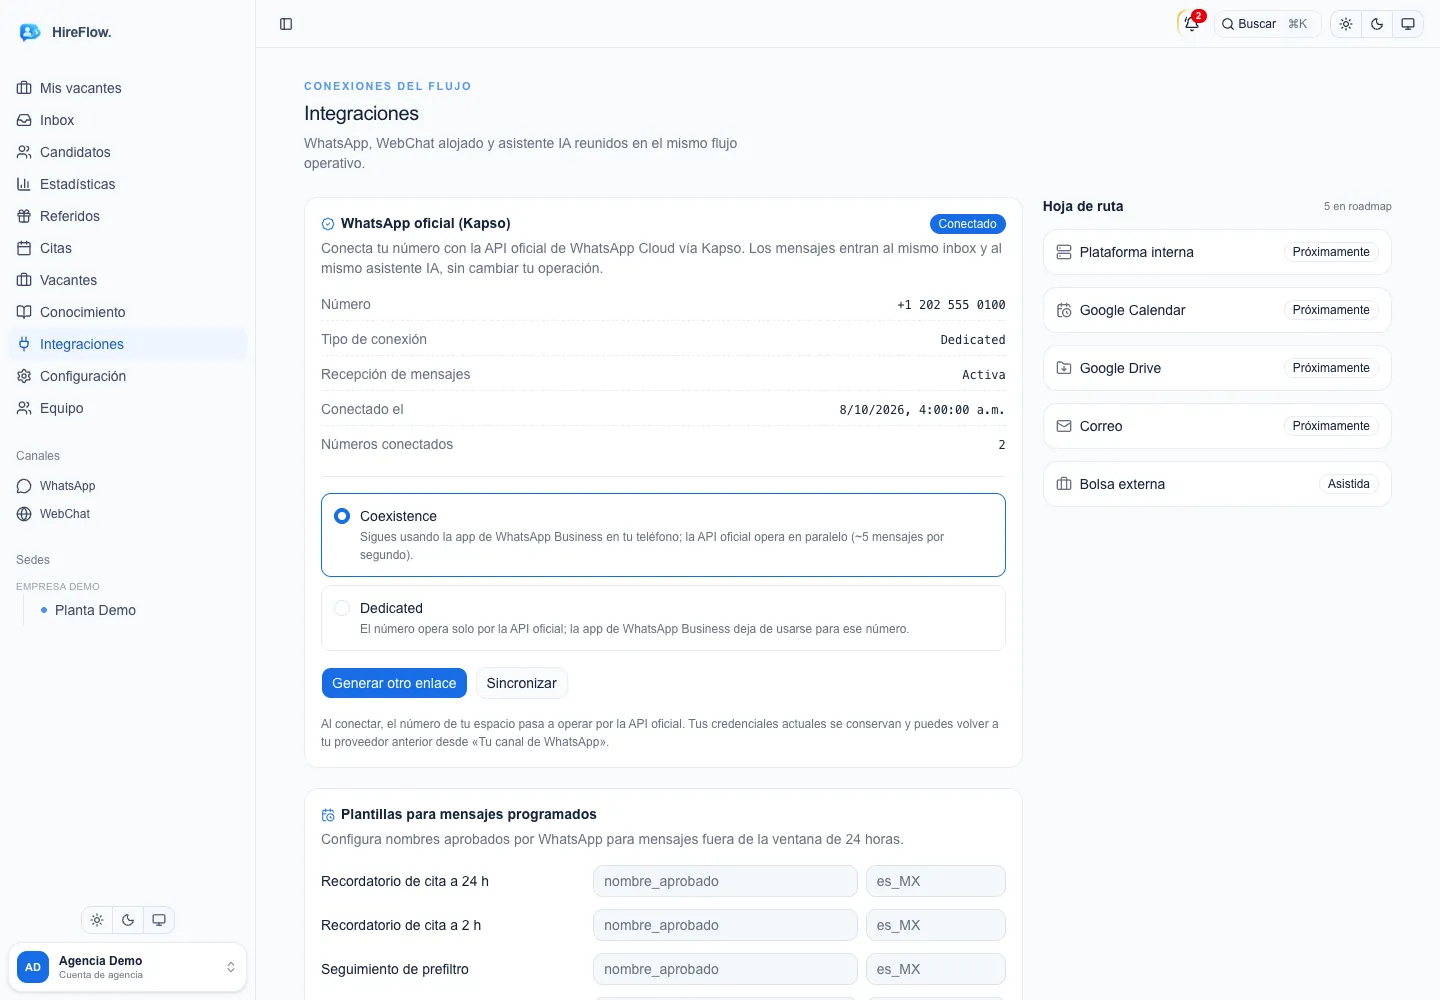Select the Dedicated radio option
The height and width of the screenshot is (1000, 1440).
[342, 608]
